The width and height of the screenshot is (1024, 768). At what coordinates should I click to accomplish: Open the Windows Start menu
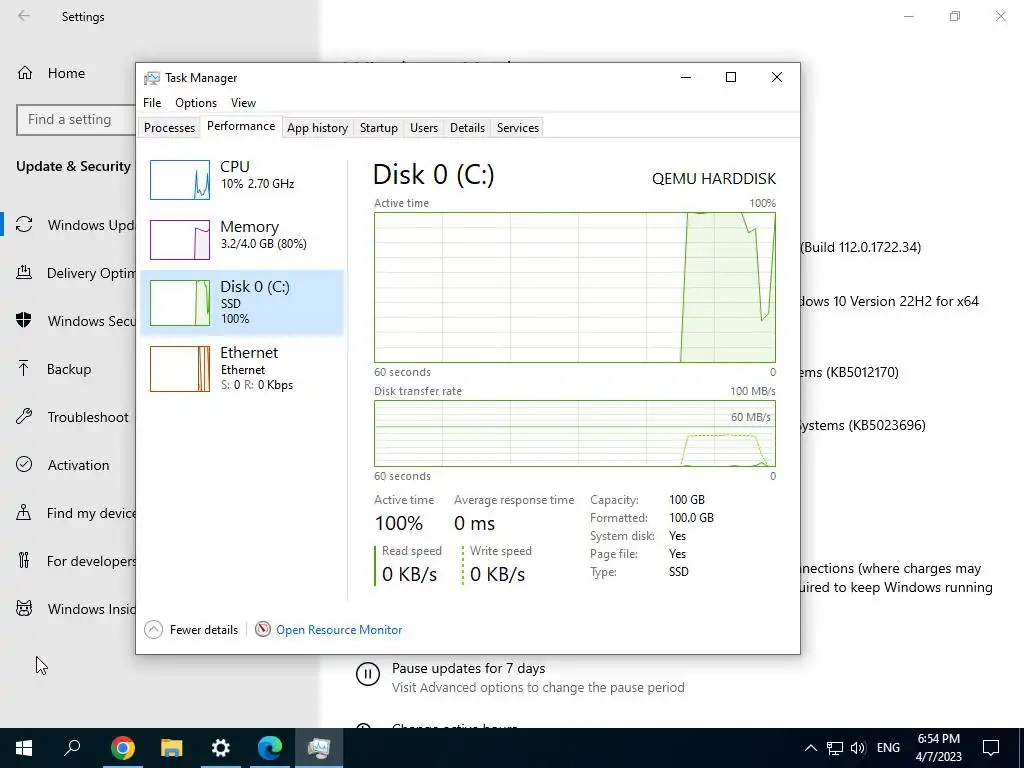24,748
